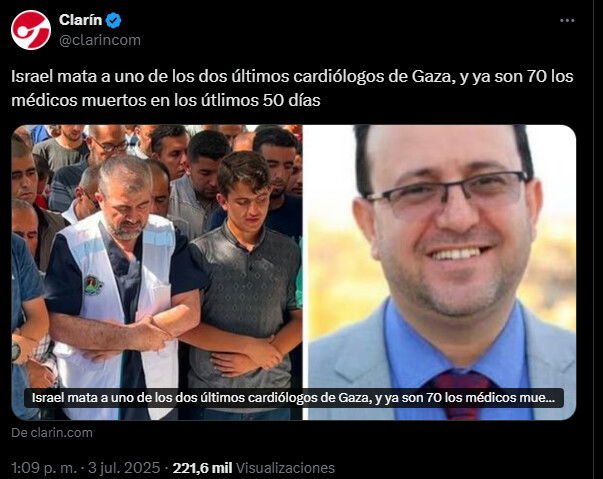603x479 pixels.
Task: Click the 3 jul. 2025 date
Action: (124, 468)
